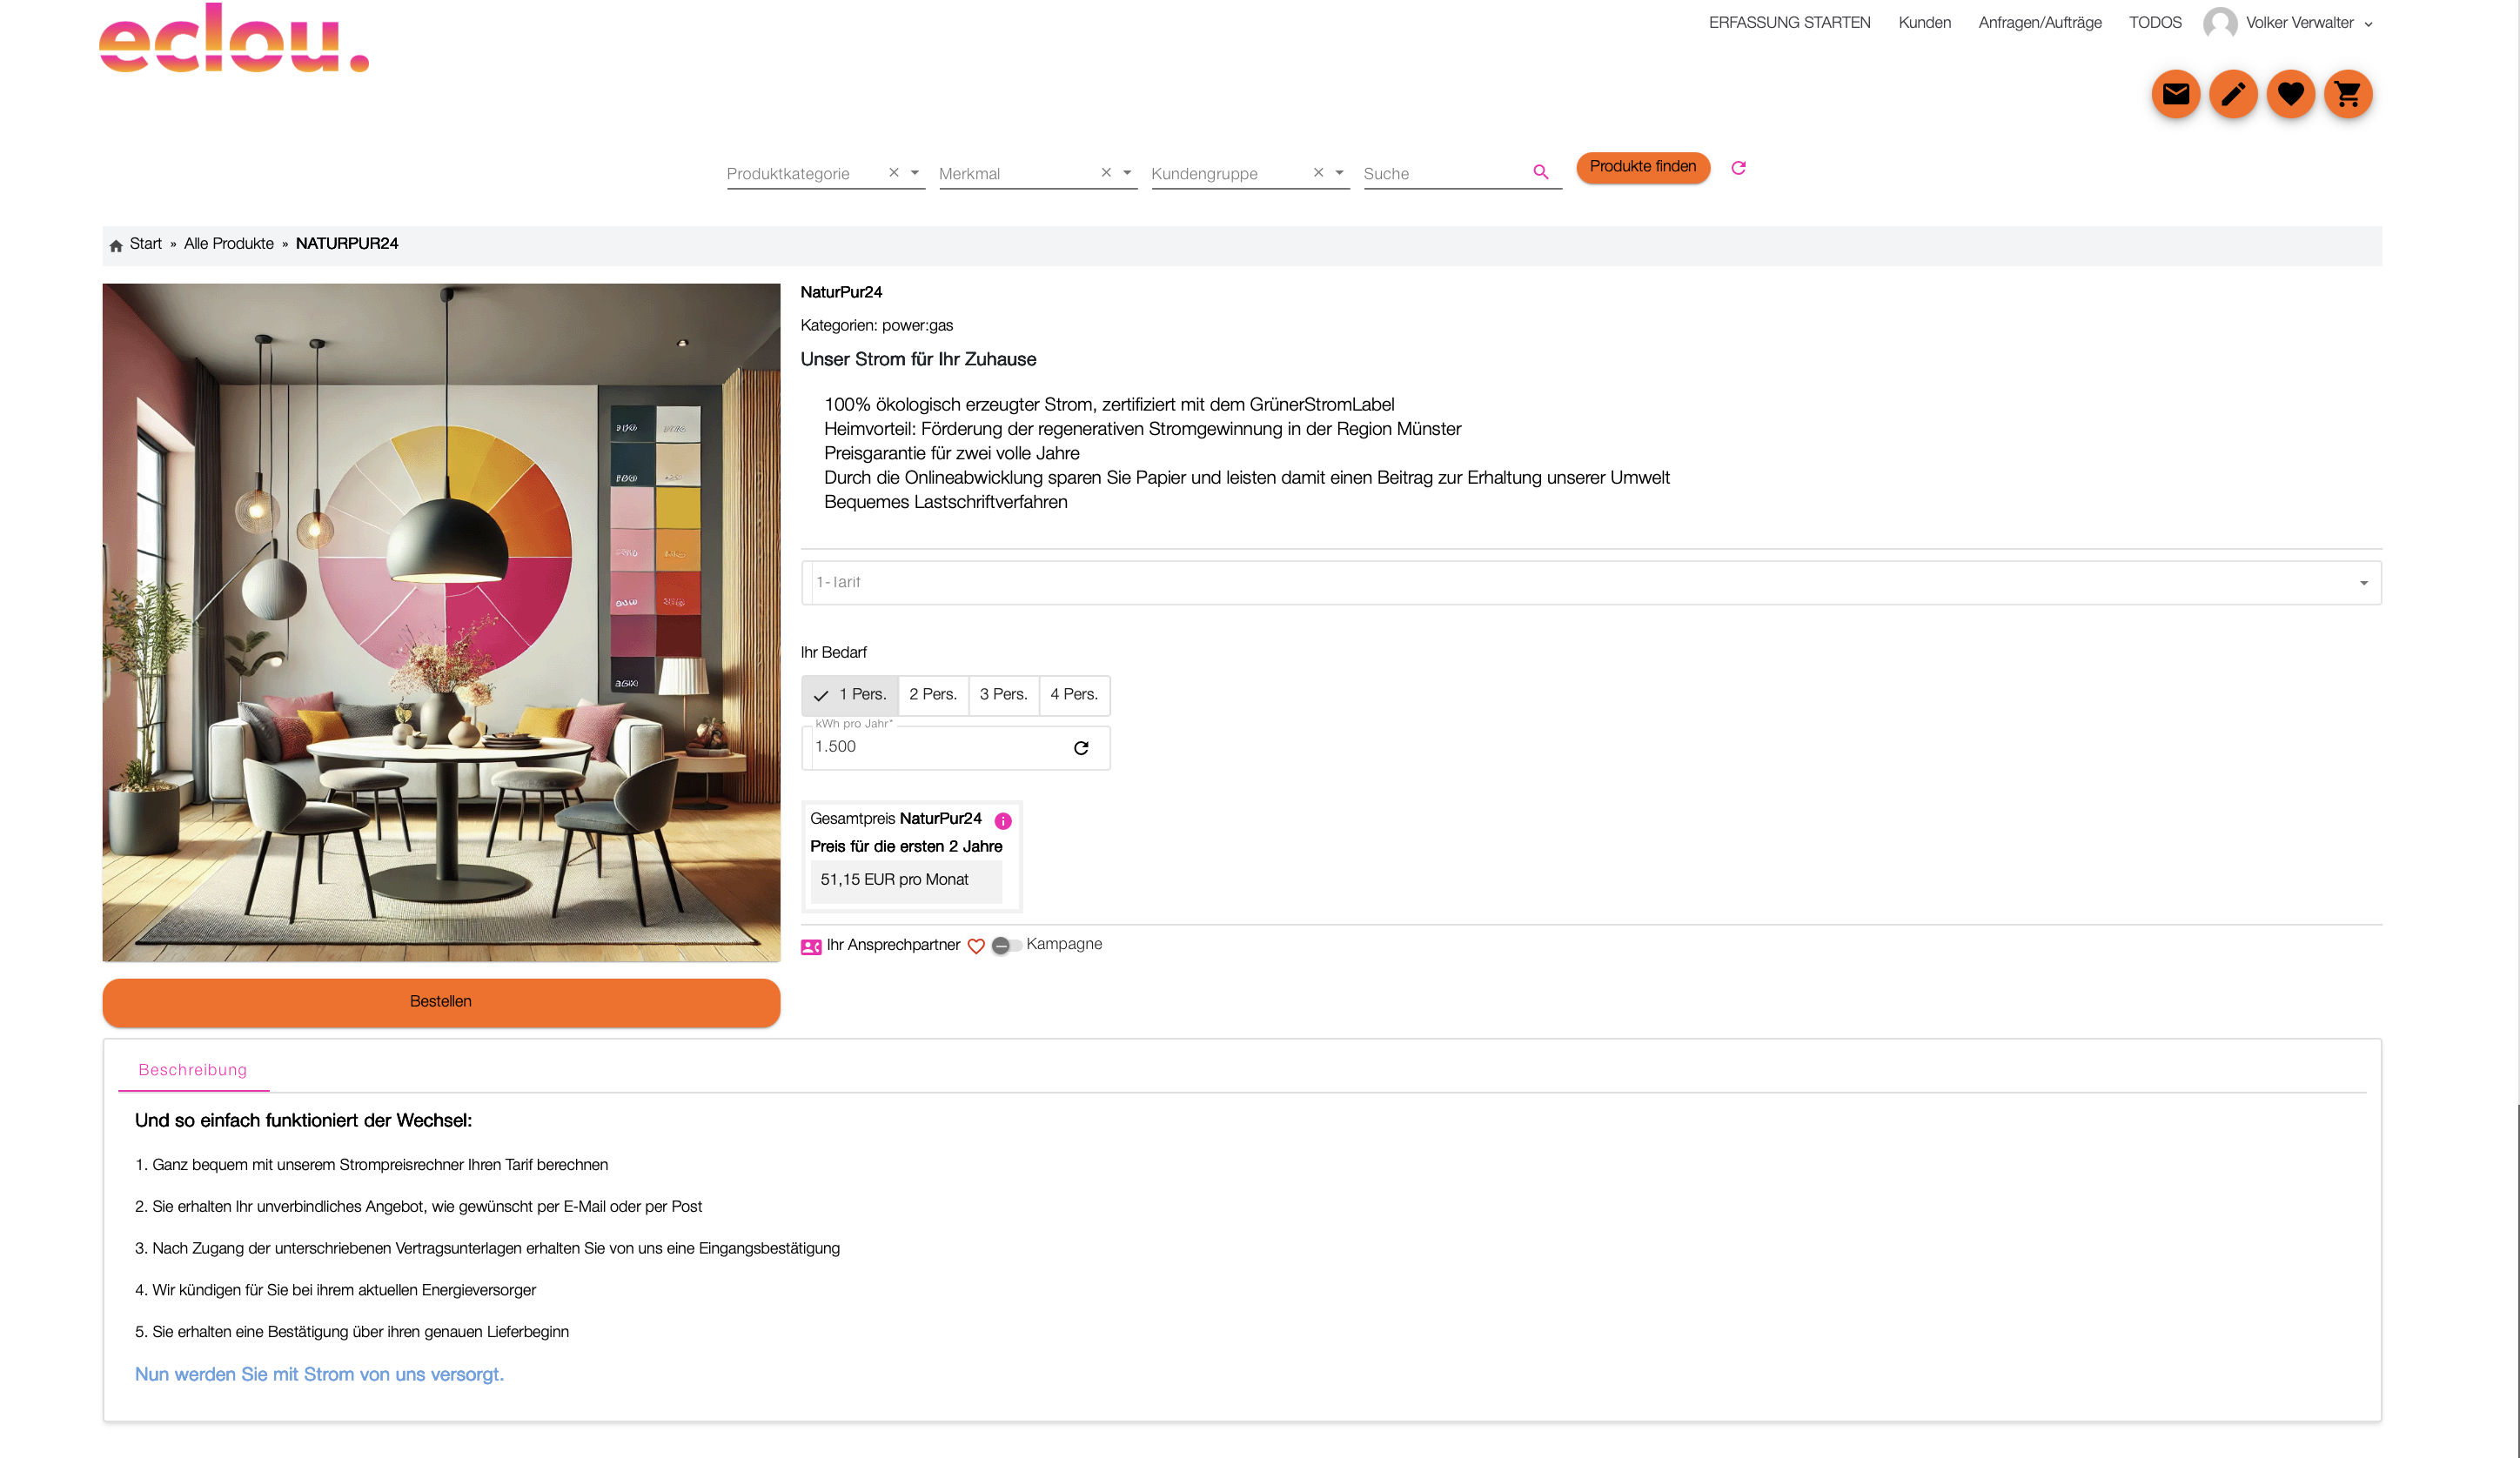Add product to favorites with outline heart
Viewport: 2520px width, 1458px height.
tap(976, 946)
